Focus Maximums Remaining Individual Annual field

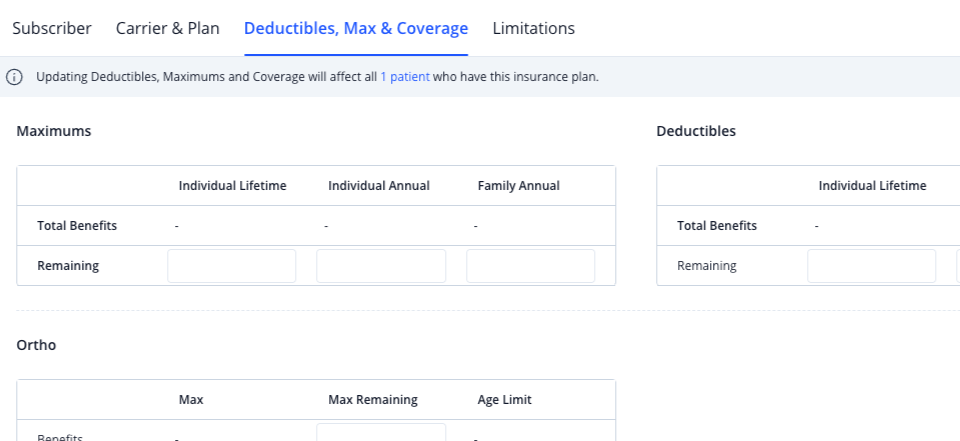click(x=381, y=266)
